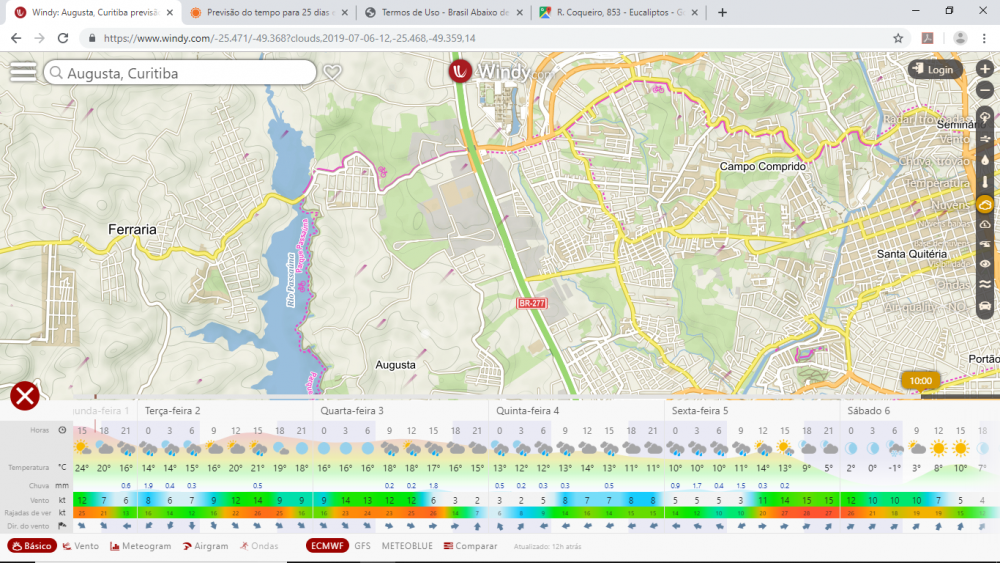Click the Augusta, Curitiba search field

click(180, 73)
